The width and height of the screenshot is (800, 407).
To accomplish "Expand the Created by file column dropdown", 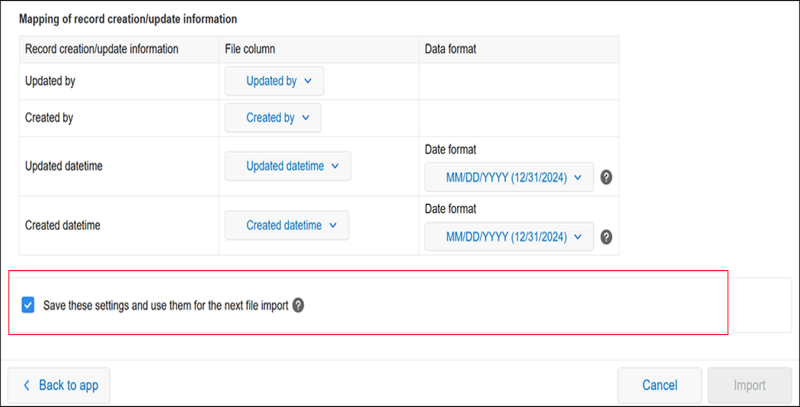I will [273, 117].
